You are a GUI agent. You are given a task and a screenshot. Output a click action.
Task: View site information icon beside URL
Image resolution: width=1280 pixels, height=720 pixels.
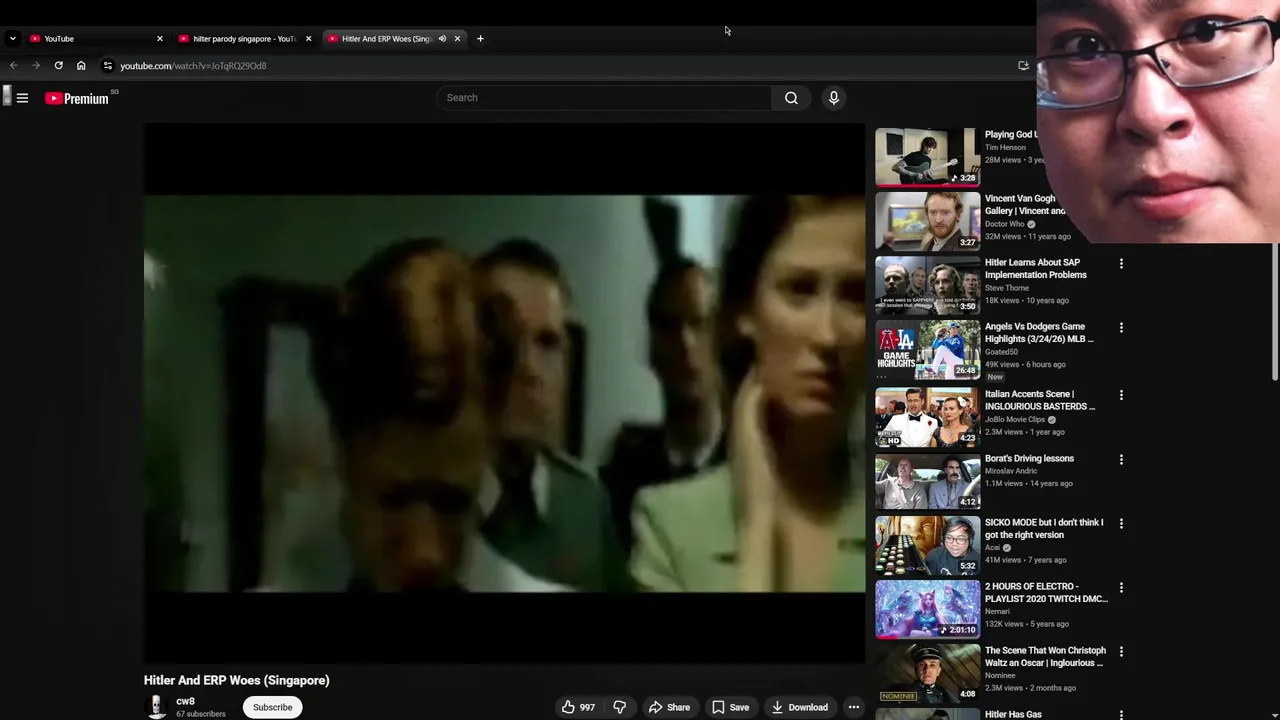click(x=108, y=66)
